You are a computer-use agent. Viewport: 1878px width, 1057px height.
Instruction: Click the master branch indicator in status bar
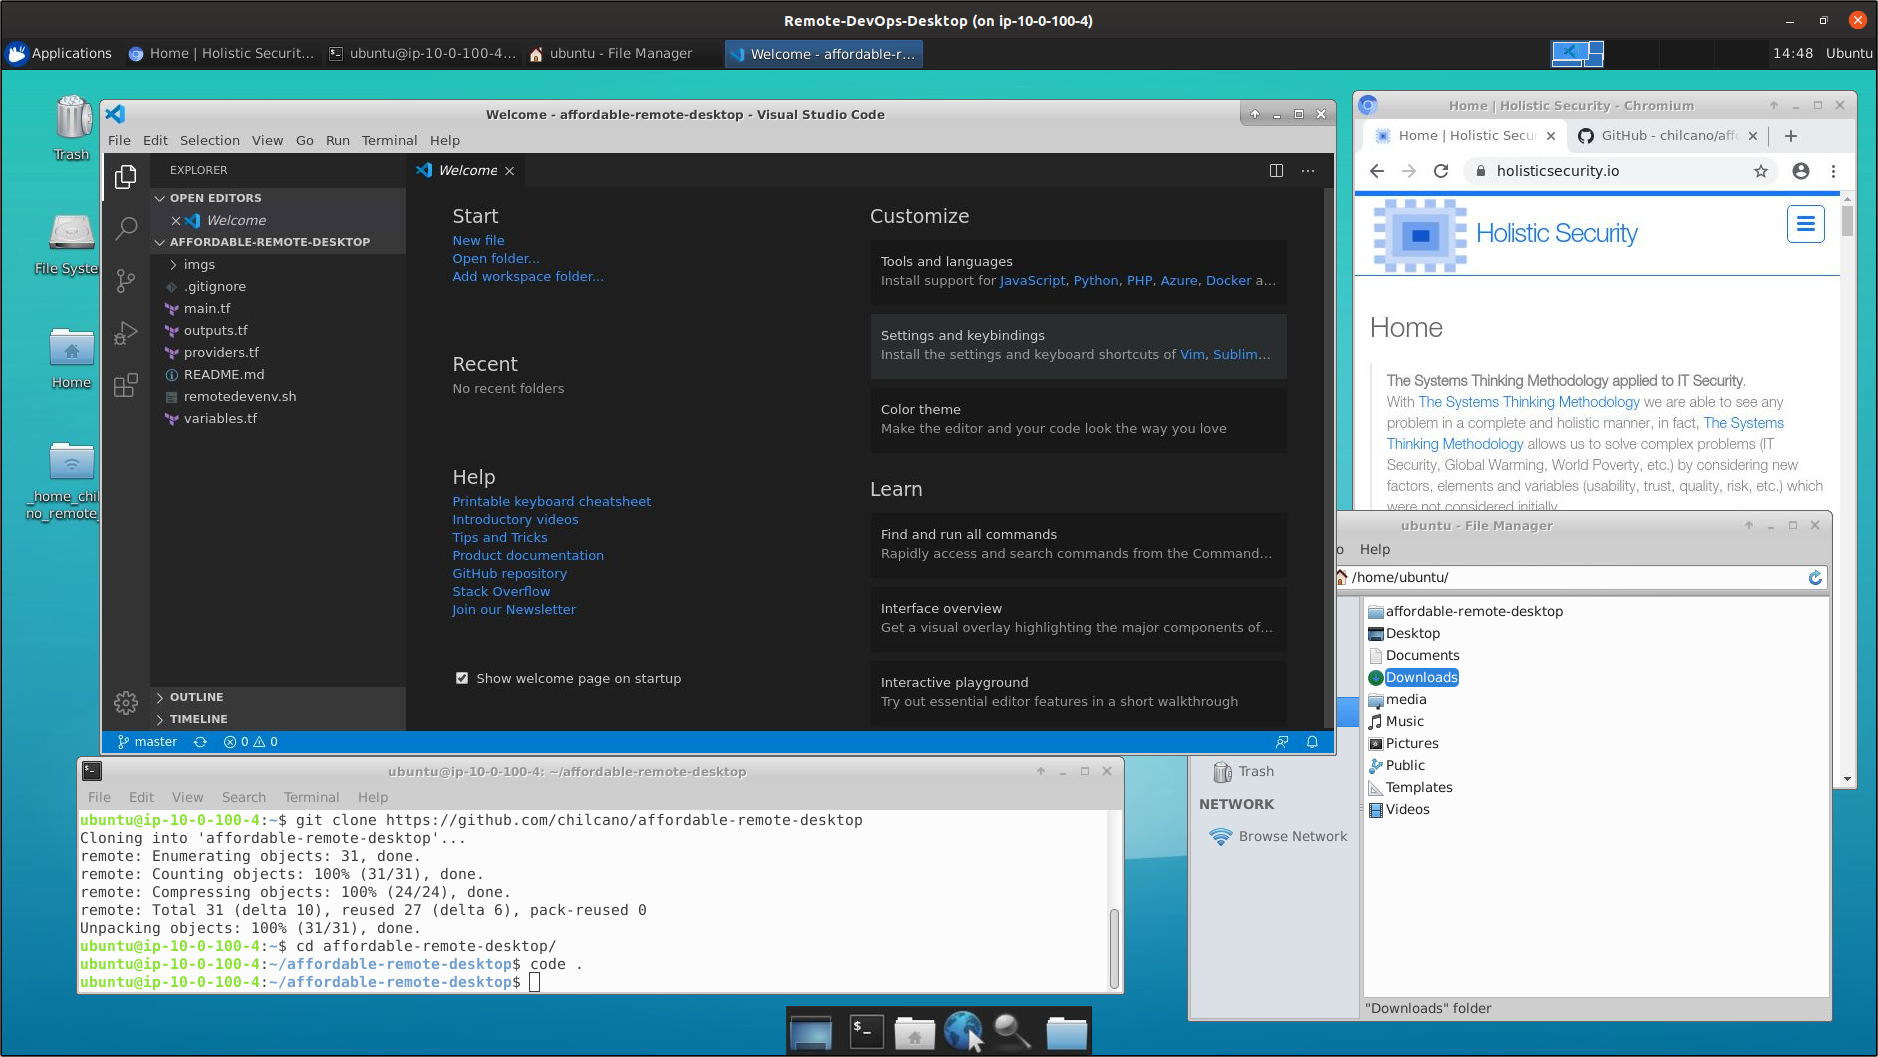pos(147,742)
